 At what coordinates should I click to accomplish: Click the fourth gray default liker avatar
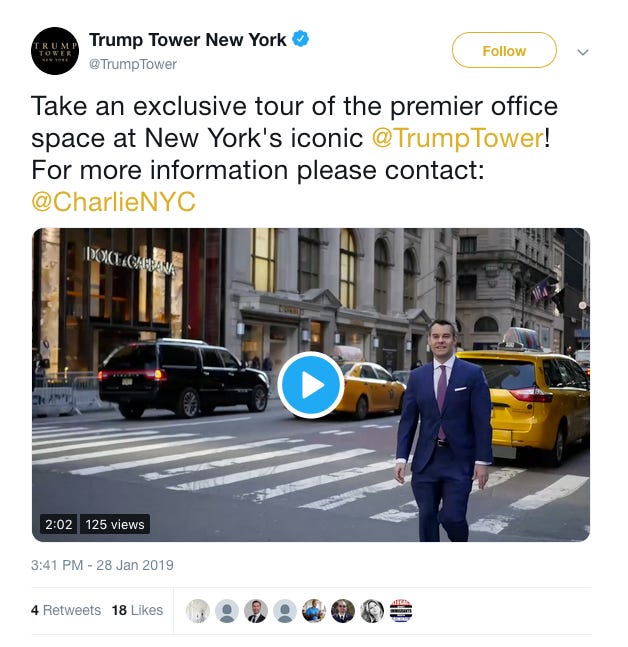285,611
